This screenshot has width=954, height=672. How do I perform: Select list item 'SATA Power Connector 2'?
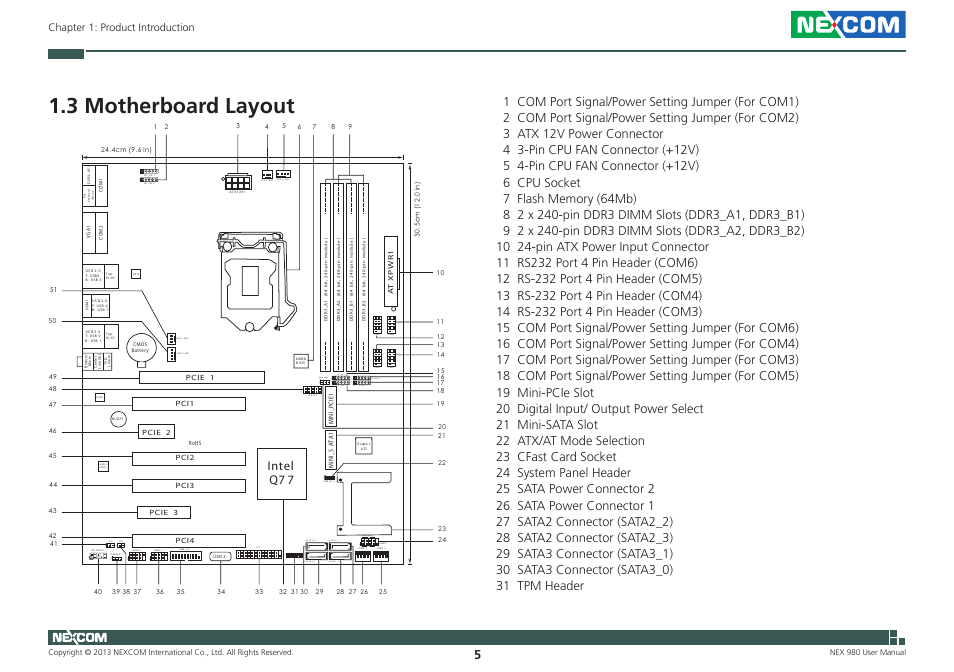(586, 490)
